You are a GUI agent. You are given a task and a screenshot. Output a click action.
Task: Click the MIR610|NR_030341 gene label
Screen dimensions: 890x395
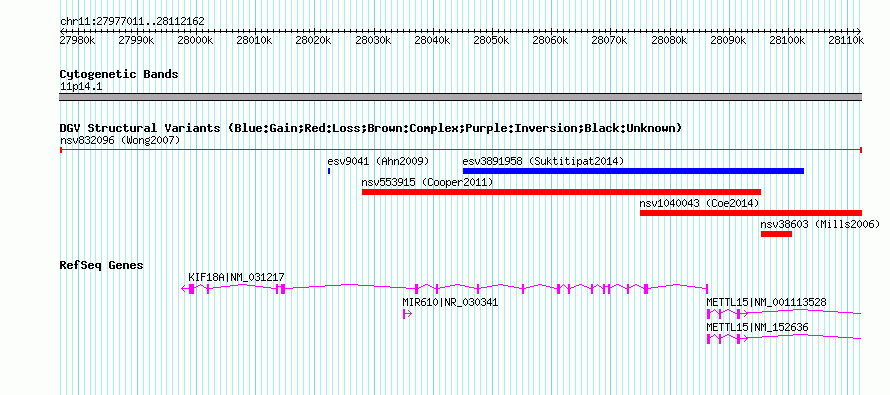tap(450, 302)
